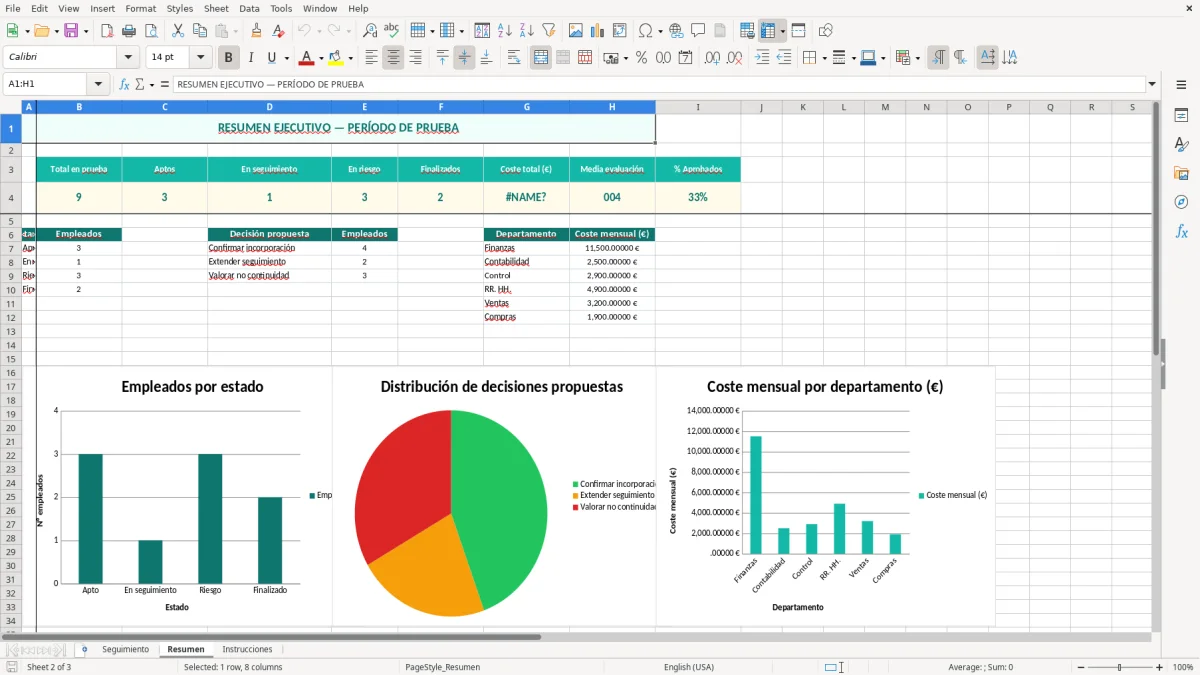Click the zoom in plus button
The width and height of the screenshot is (1200, 675).
pos(1160,667)
